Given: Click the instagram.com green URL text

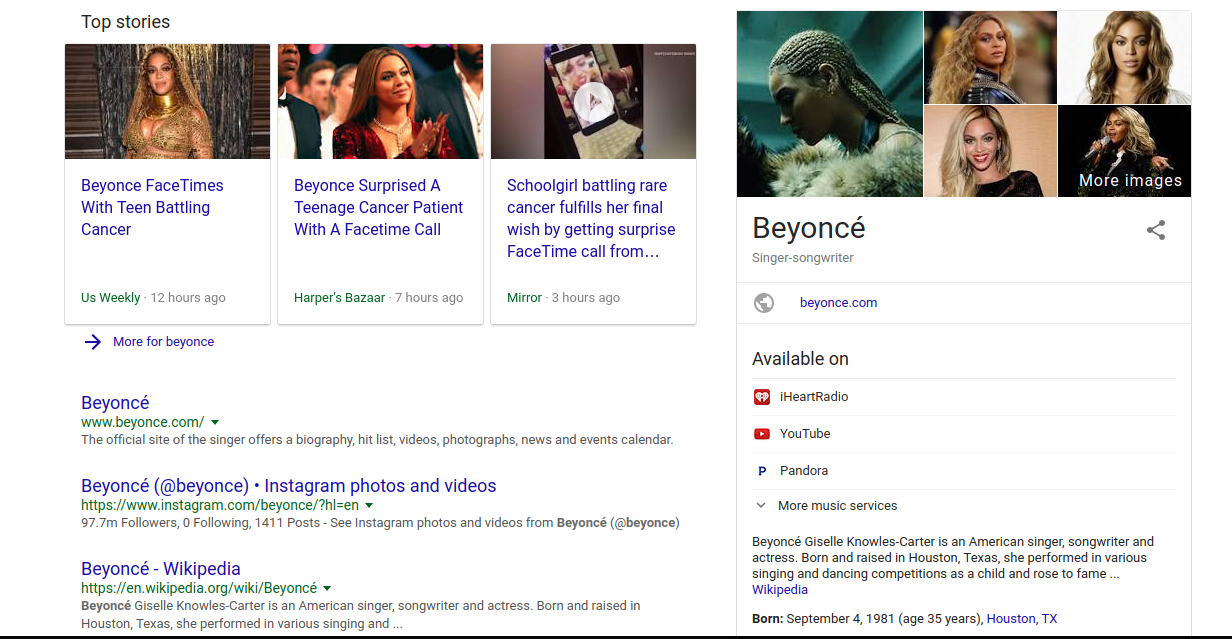Looking at the screenshot, I should pos(220,506).
